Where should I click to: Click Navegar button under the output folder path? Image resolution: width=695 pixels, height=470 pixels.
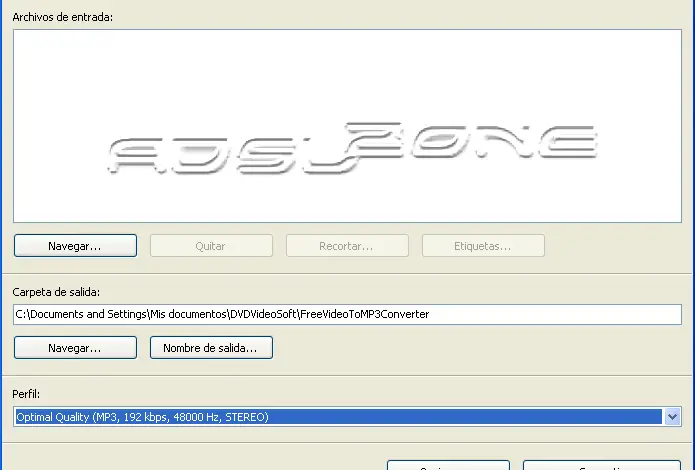(x=75, y=348)
